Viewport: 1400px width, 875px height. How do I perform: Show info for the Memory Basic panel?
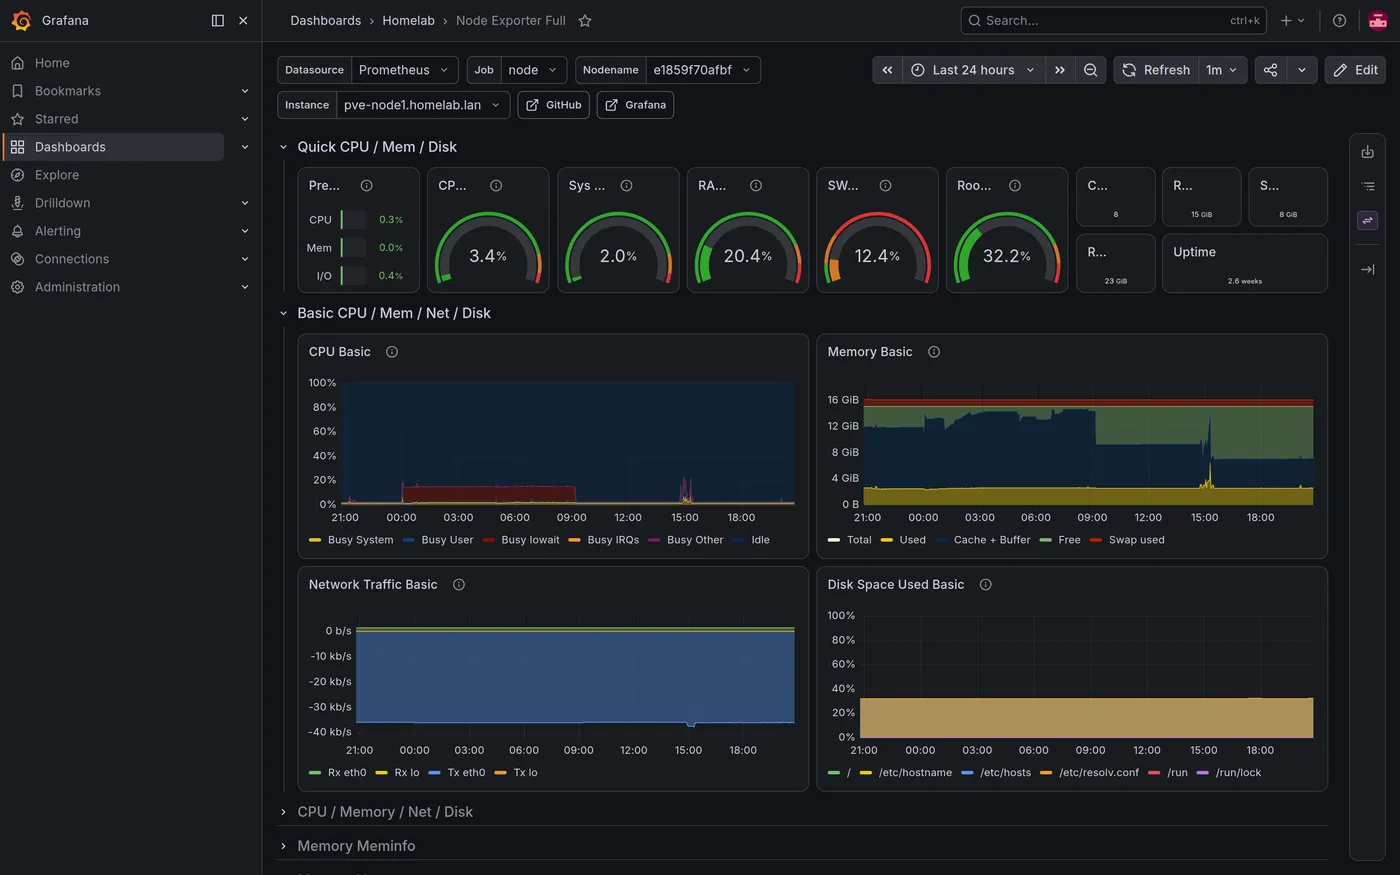(x=934, y=352)
